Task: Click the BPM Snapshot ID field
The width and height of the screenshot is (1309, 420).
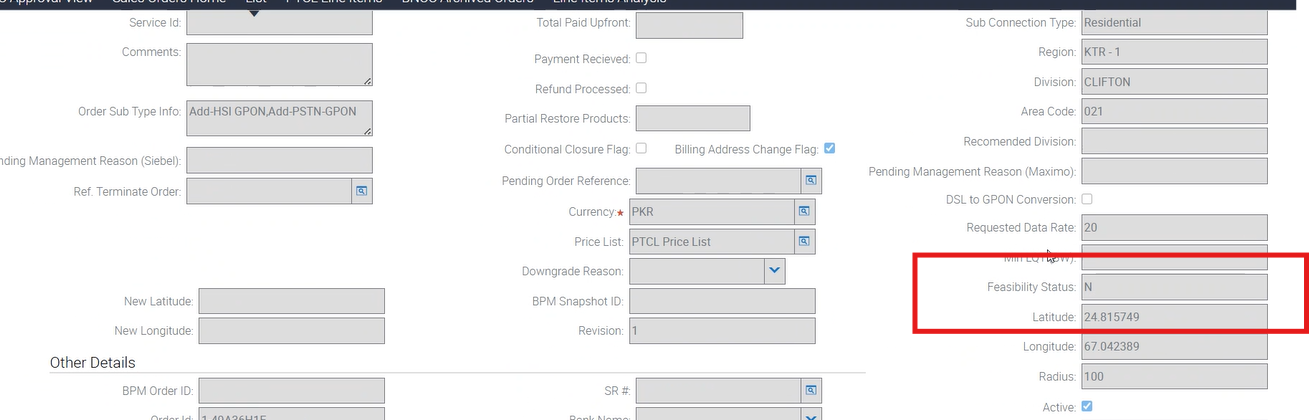Action: coord(721,301)
